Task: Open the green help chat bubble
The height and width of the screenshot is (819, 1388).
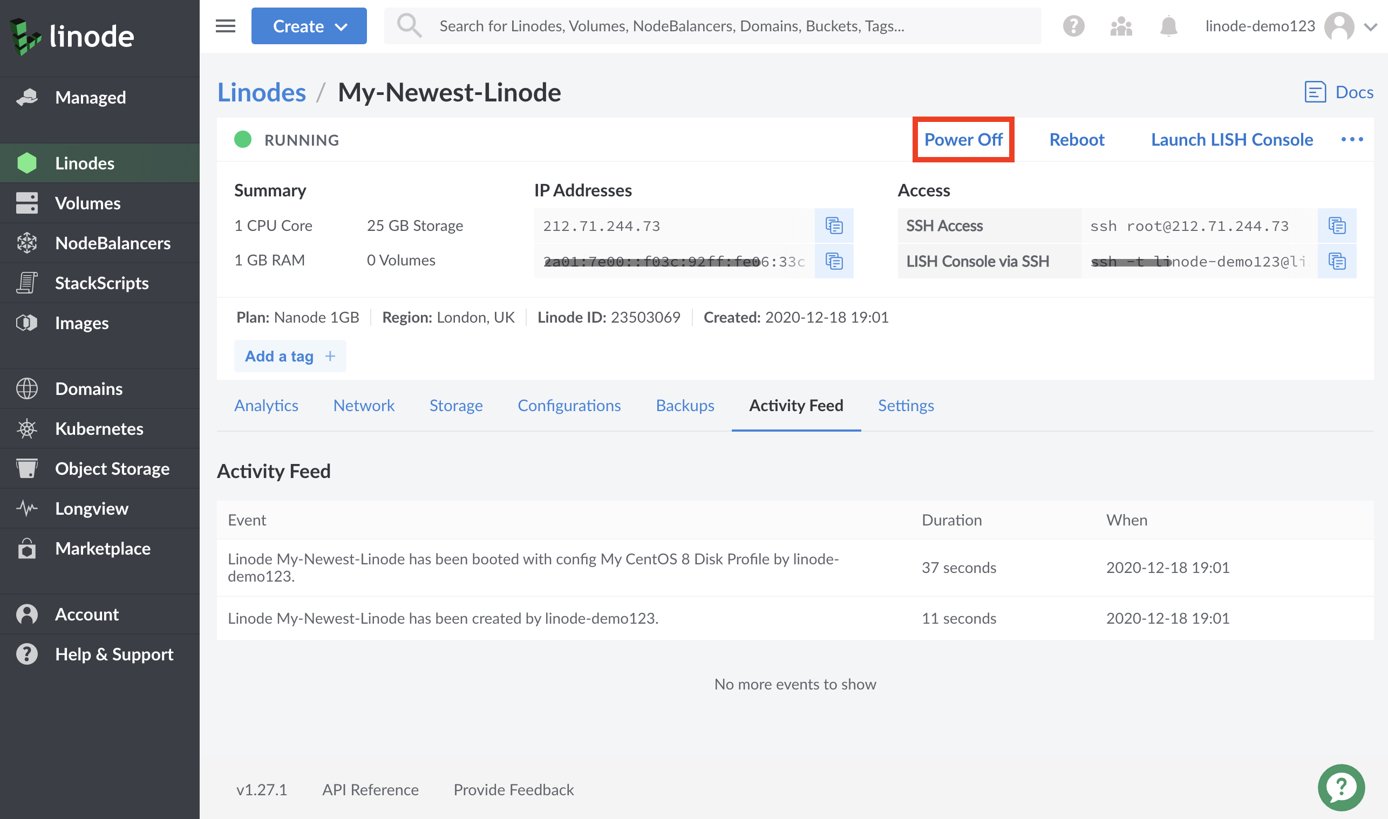Action: coord(1341,787)
